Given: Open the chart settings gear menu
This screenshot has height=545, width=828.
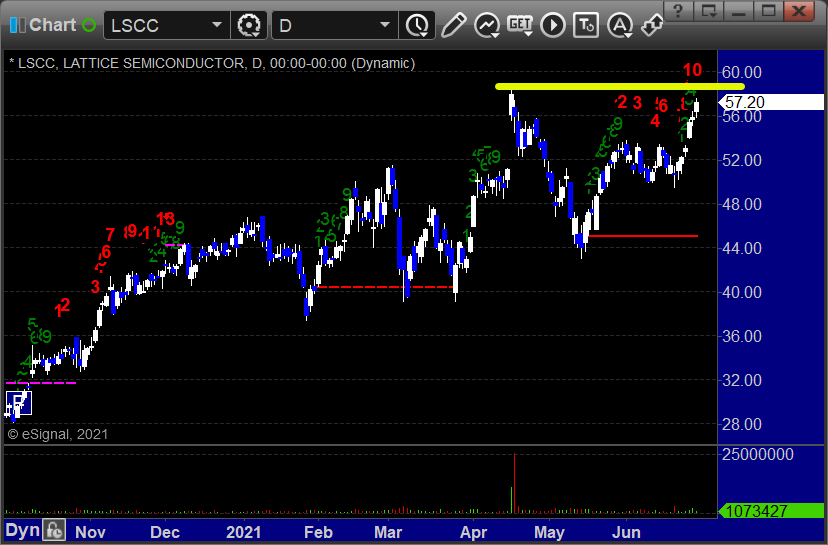Looking at the screenshot, I should pyautogui.click(x=249, y=25).
